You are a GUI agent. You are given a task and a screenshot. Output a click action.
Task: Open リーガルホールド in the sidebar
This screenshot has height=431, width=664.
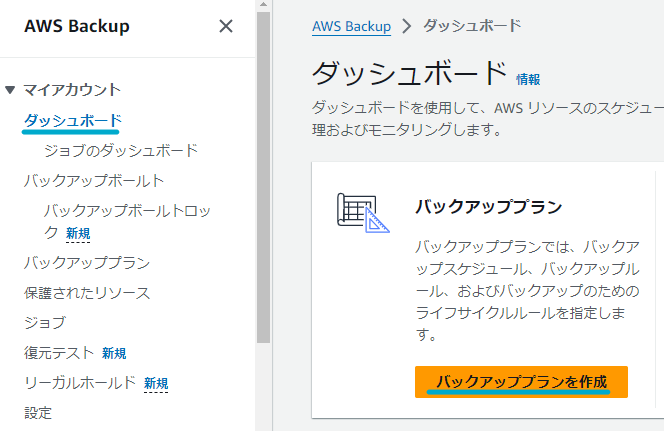[x=80, y=383]
